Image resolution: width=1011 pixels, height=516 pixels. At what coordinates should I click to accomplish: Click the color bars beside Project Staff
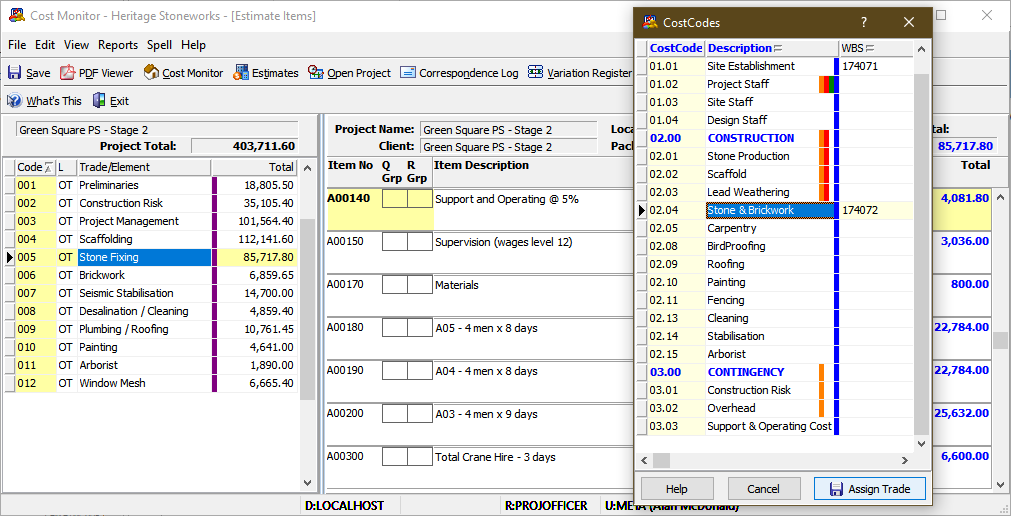tap(829, 84)
